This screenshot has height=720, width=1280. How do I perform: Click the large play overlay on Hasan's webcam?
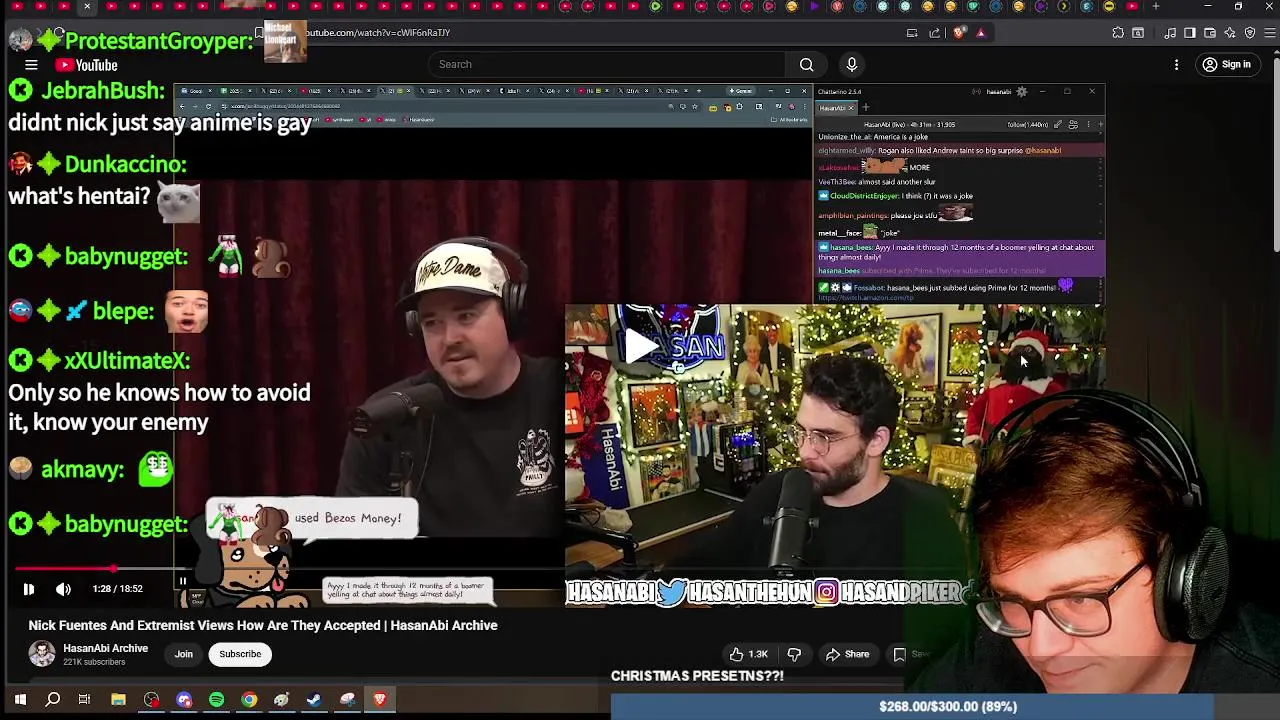[641, 345]
